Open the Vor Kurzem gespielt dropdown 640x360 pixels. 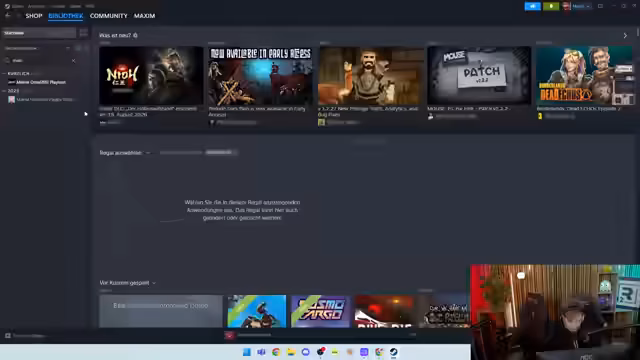click(x=127, y=282)
